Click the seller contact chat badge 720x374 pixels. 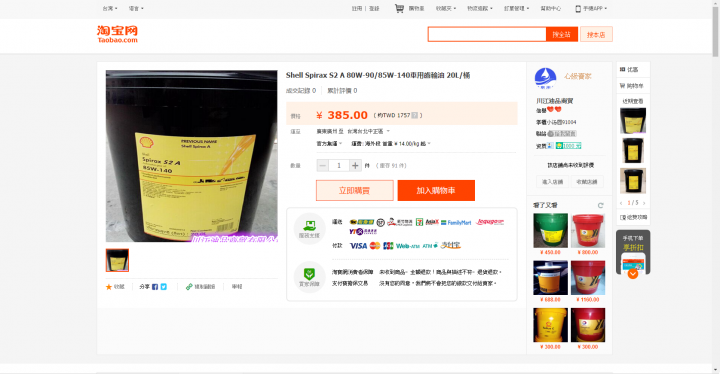[x=562, y=134]
